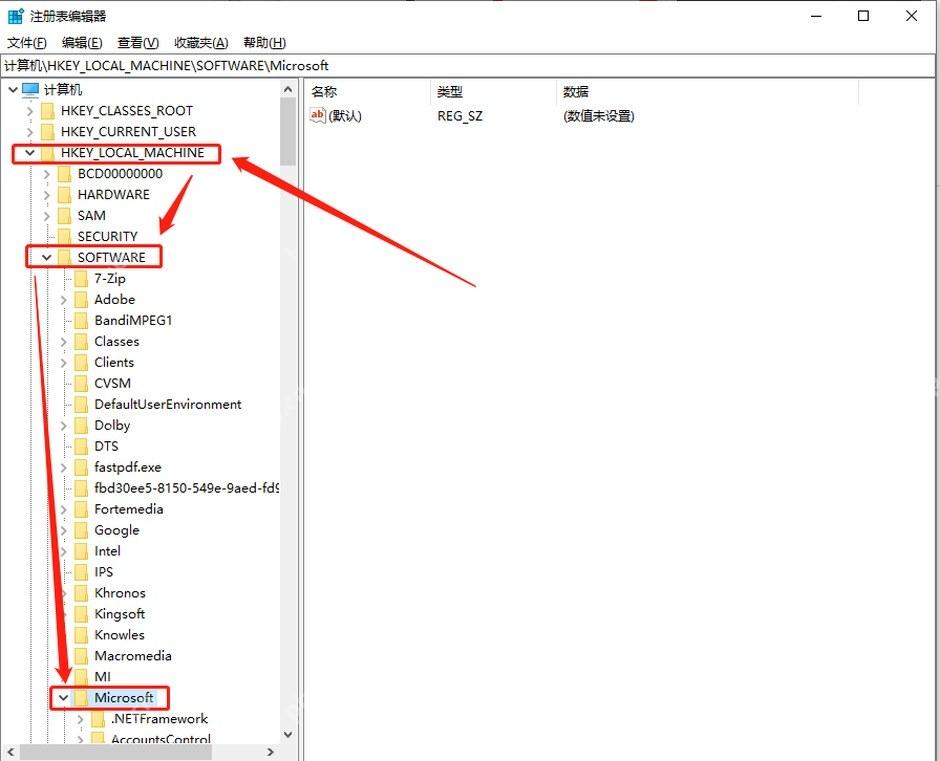940x761 pixels.
Task: Select the Fortemedia key
Action: coord(128,509)
